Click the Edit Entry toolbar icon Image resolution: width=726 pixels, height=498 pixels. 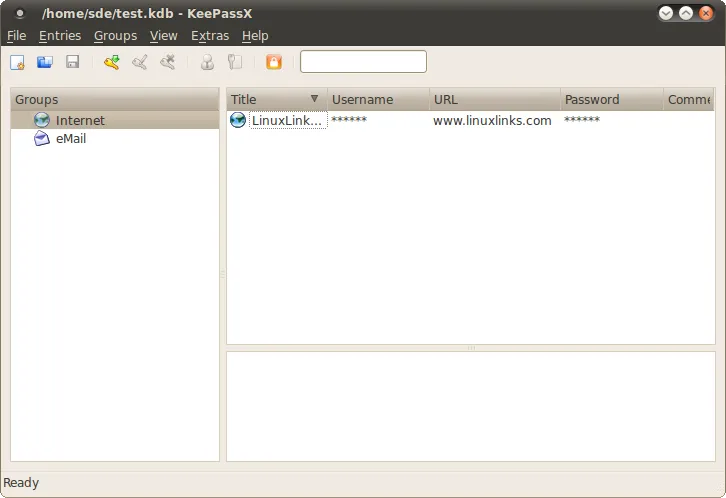pos(140,62)
